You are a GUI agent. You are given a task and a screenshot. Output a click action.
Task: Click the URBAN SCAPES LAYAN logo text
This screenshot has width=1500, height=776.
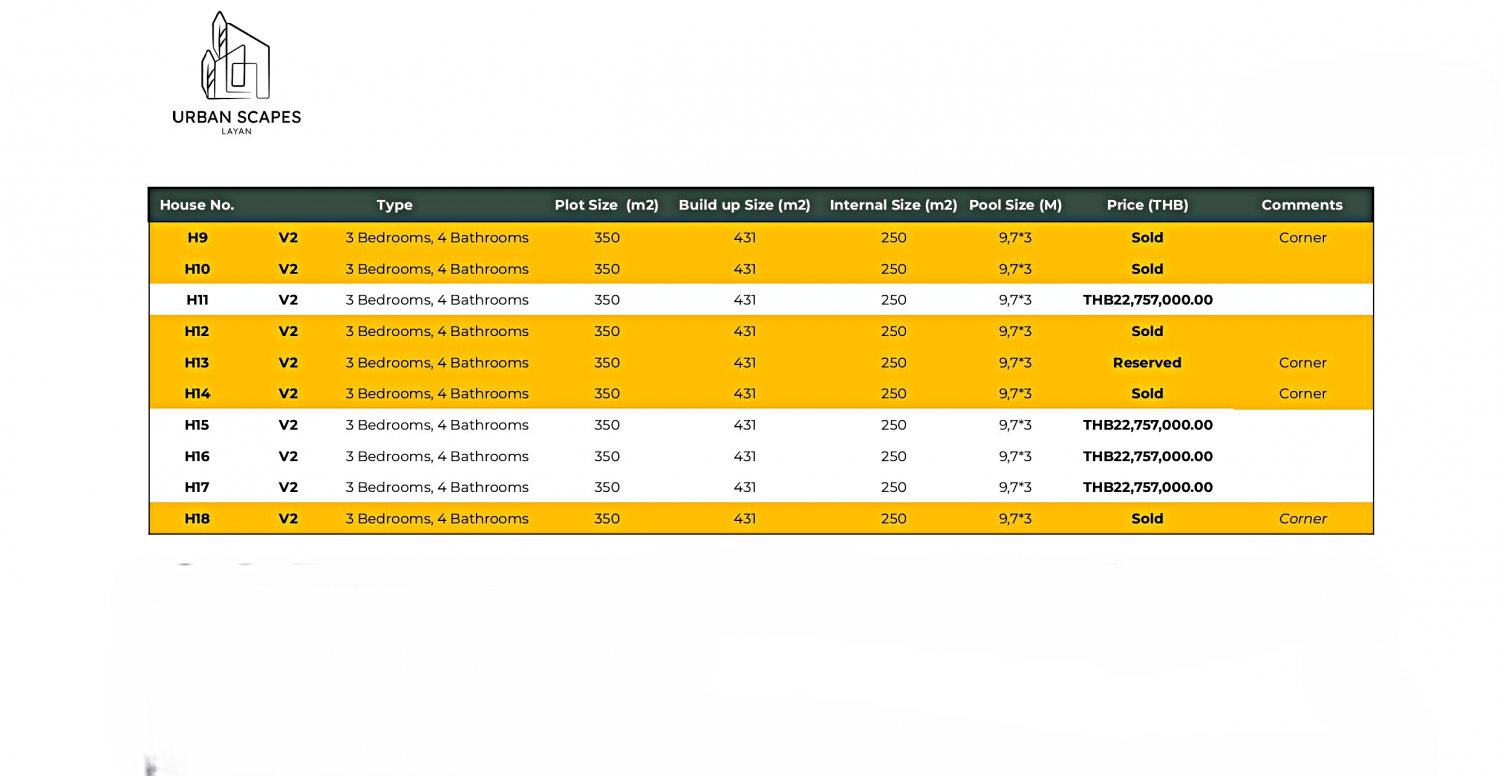pyautogui.click(x=236, y=118)
